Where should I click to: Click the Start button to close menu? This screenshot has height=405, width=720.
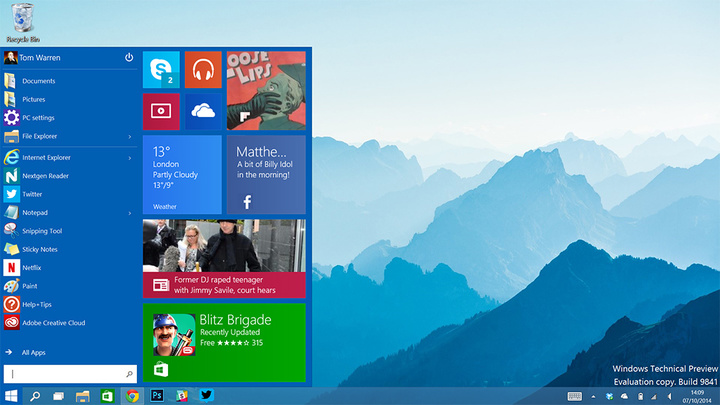click(x=11, y=396)
